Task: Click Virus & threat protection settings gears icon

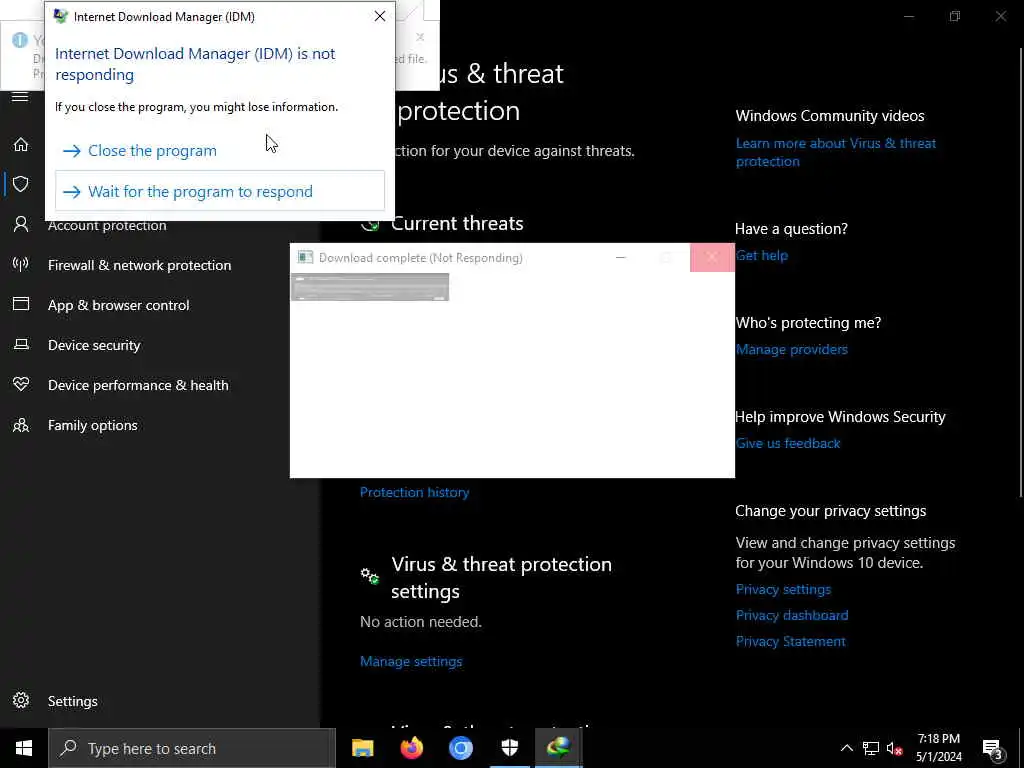Action: coord(370,576)
